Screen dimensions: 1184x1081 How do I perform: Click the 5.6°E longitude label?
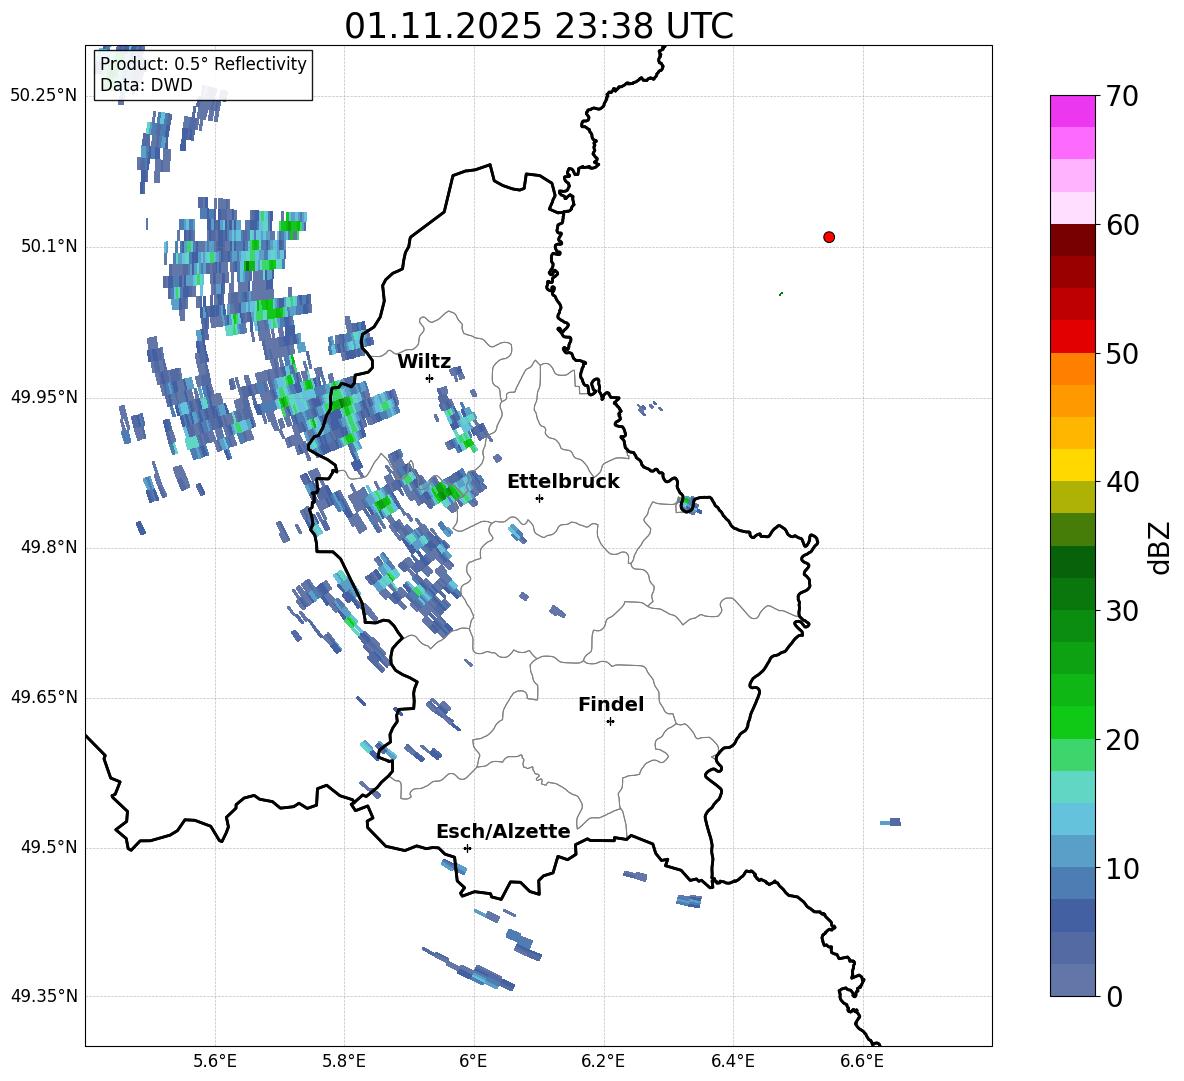215,1061
